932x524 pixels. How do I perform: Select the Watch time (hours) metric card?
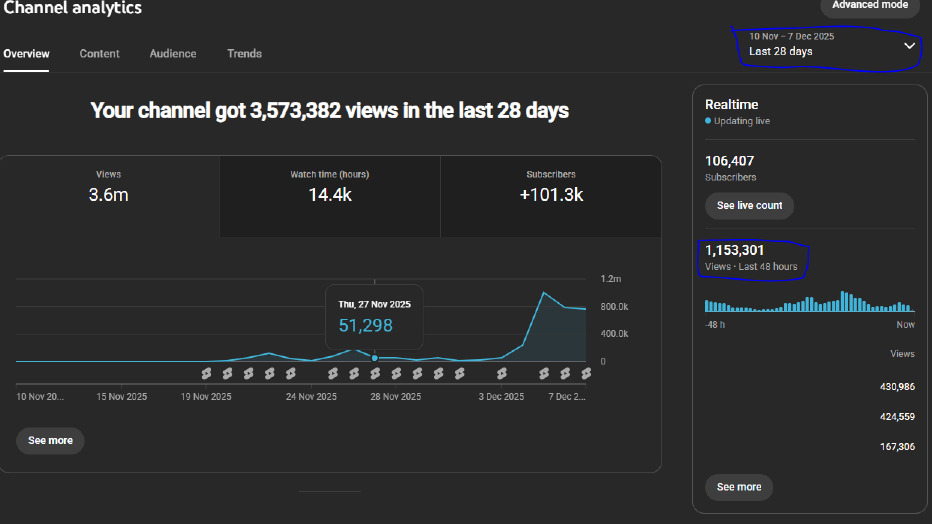tap(329, 187)
